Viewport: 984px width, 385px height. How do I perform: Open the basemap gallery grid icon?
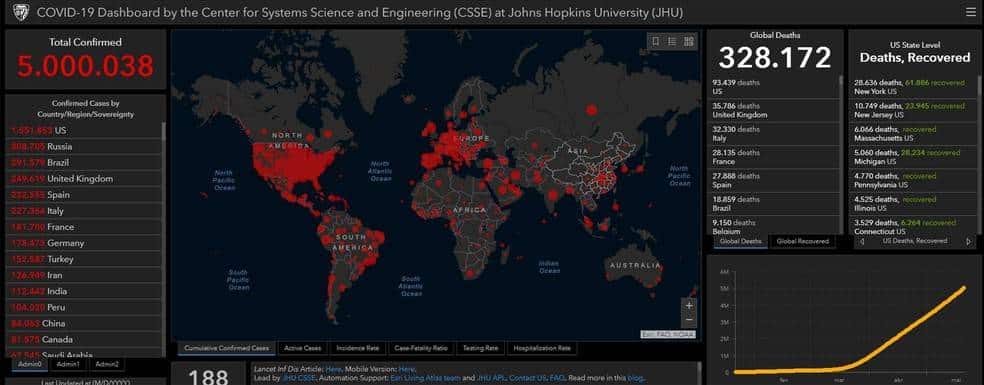coord(688,41)
